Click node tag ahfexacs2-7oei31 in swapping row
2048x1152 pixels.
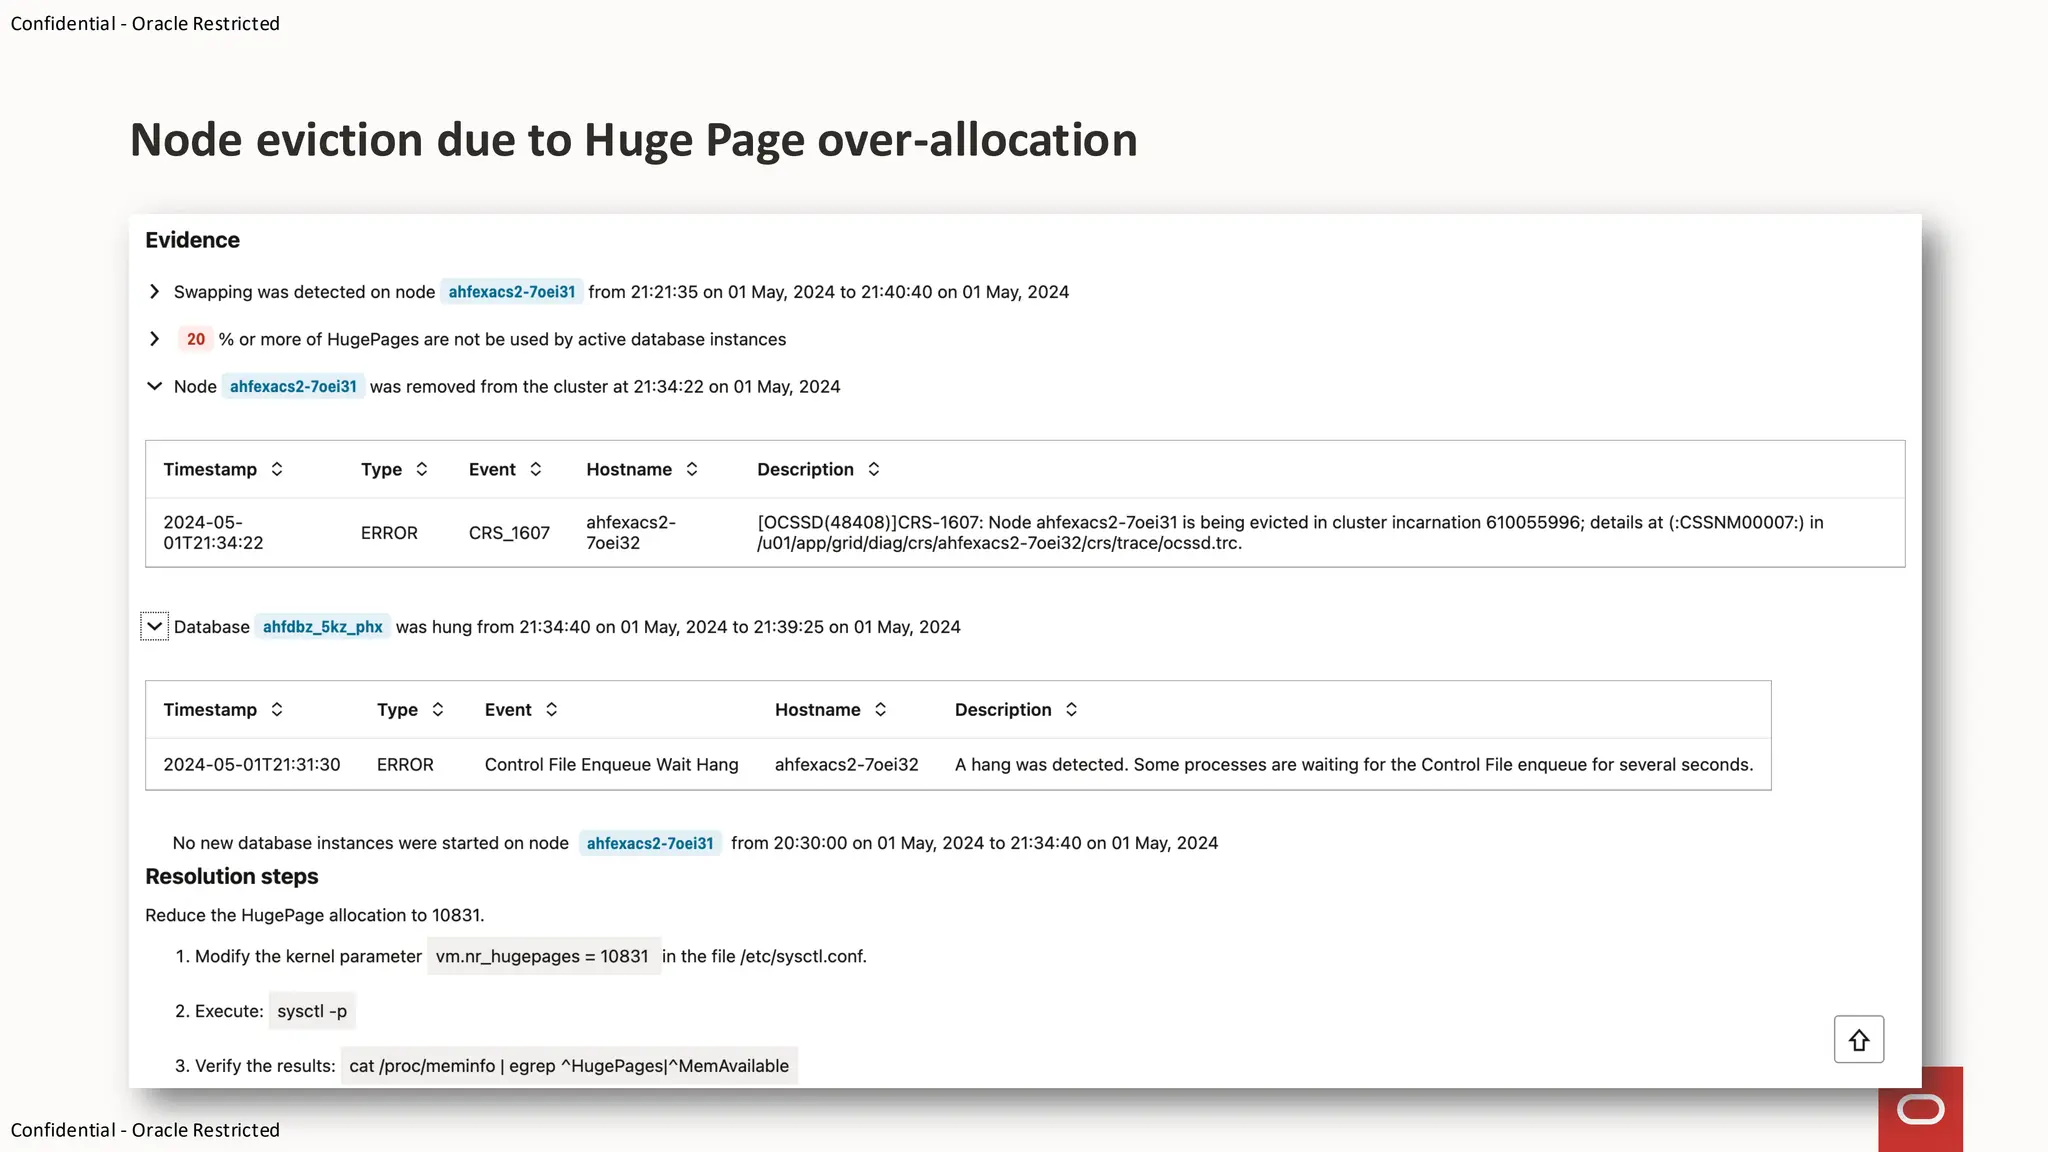(512, 292)
